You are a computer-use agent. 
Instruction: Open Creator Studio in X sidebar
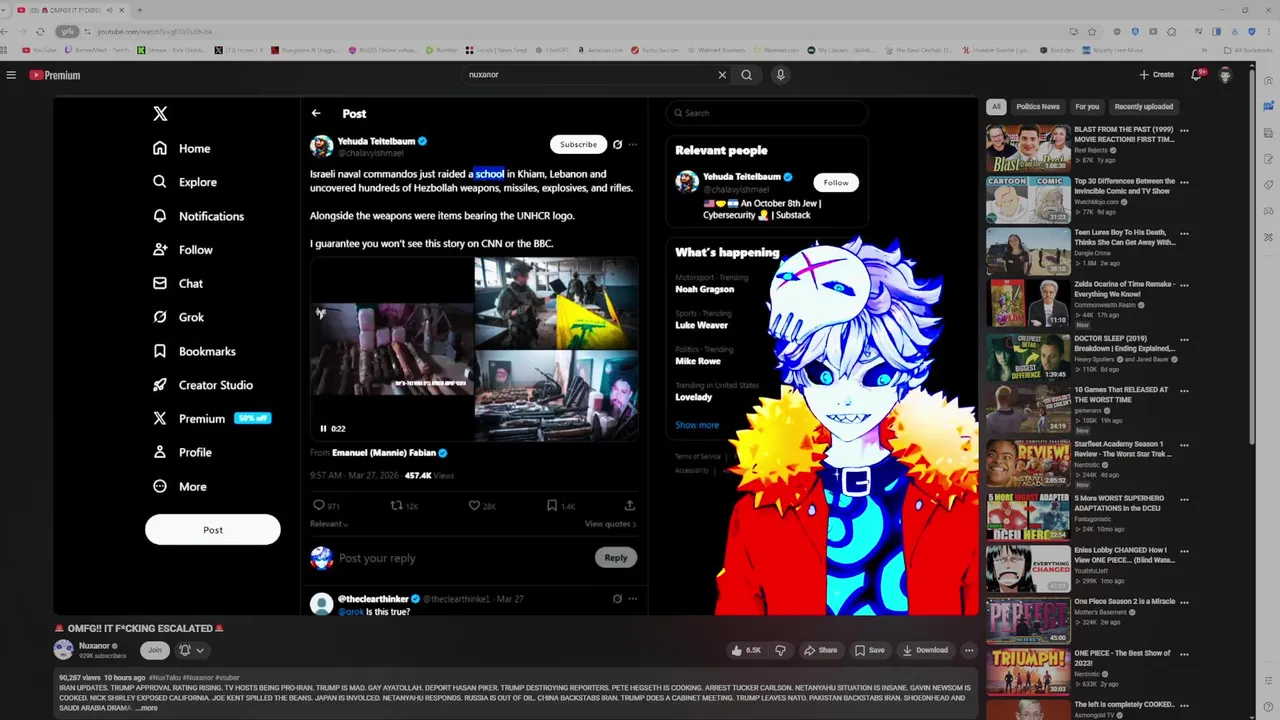(x=202, y=385)
